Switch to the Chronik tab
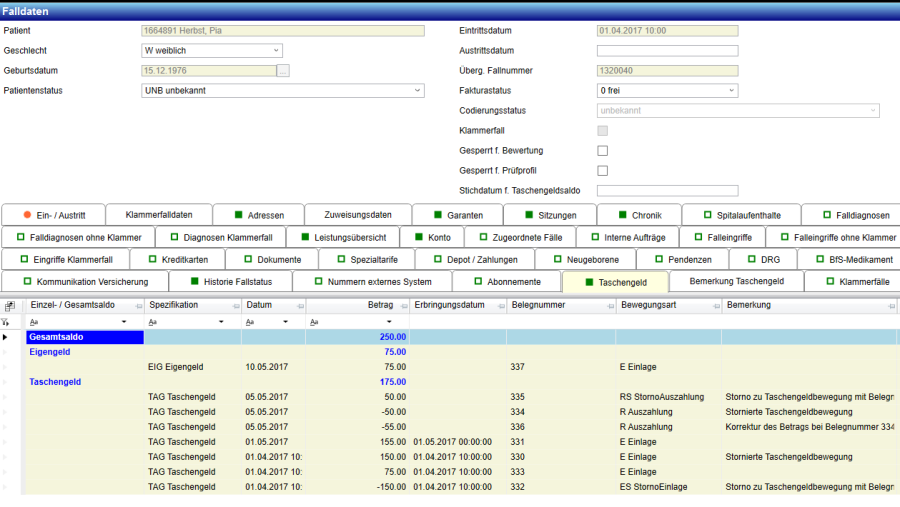The image size is (900, 507). point(639,215)
